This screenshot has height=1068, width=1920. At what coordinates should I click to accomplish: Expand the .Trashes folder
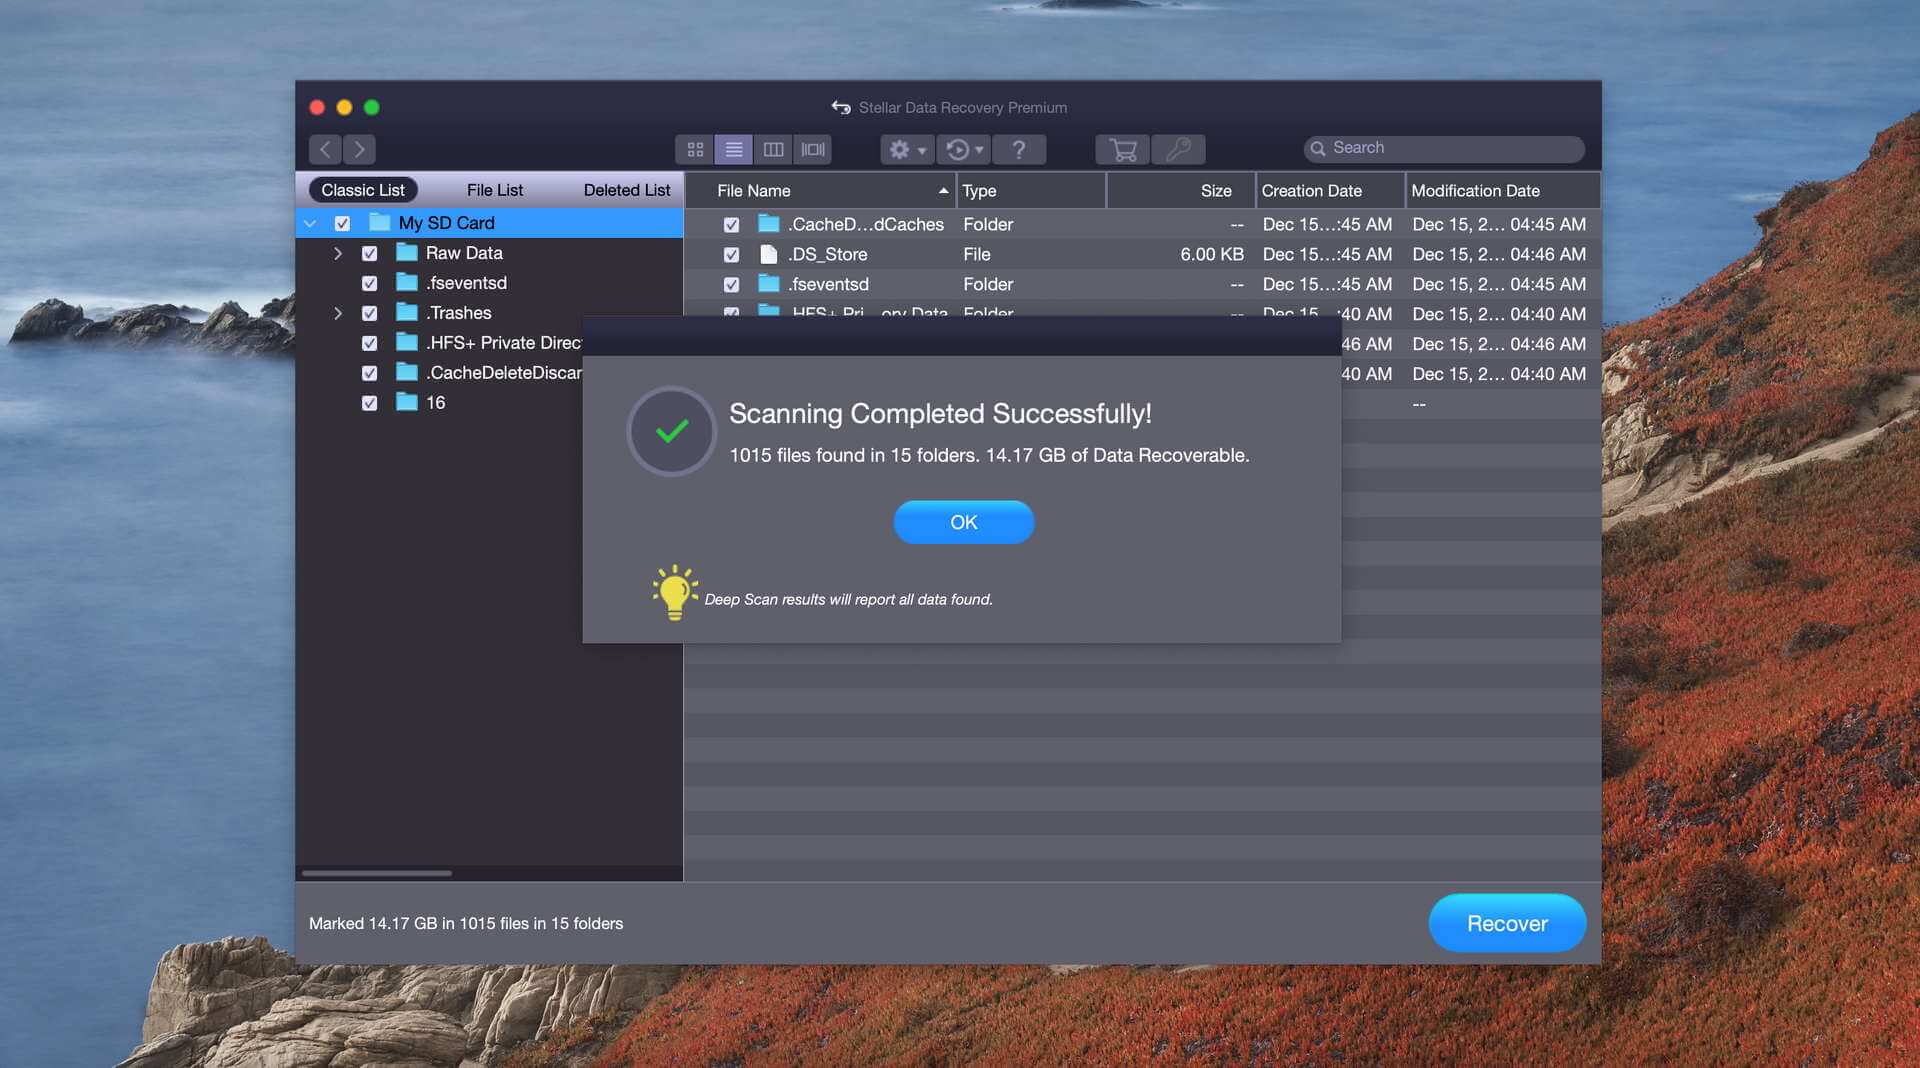pyautogui.click(x=338, y=313)
